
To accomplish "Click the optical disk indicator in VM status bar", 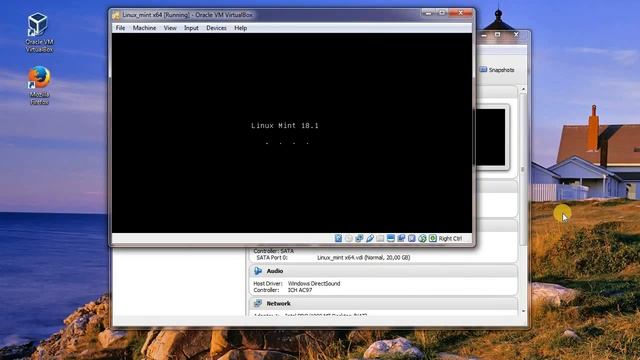I will coord(349,238).
